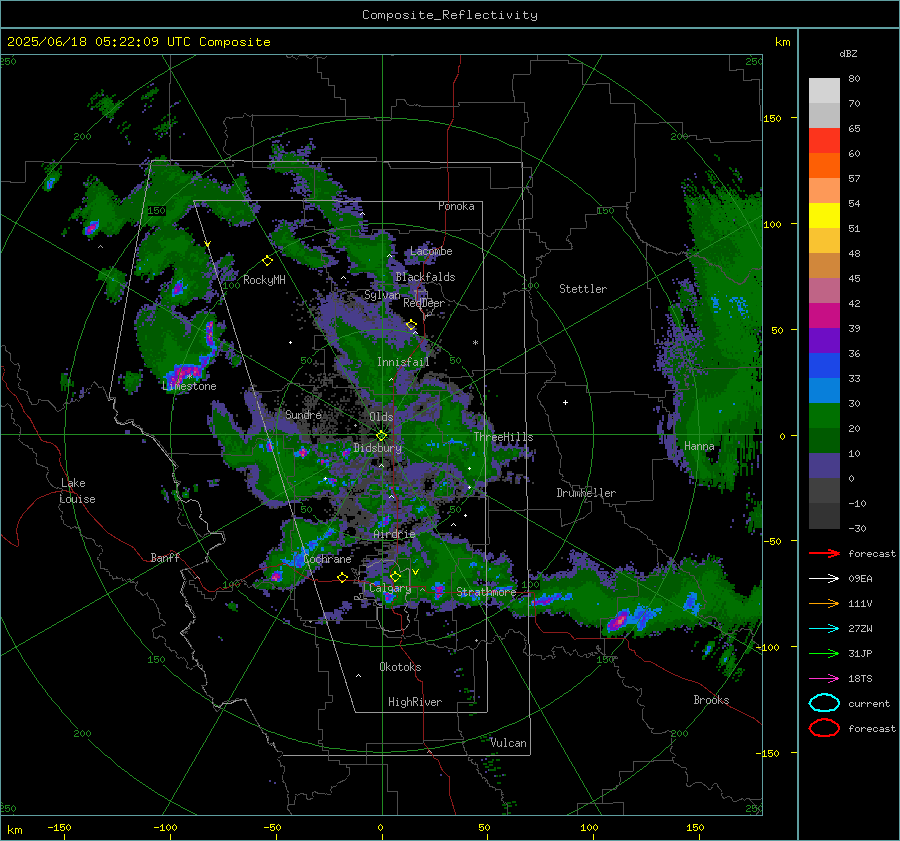Select the magenta dBZ color swatch

(x=824, y=316)
